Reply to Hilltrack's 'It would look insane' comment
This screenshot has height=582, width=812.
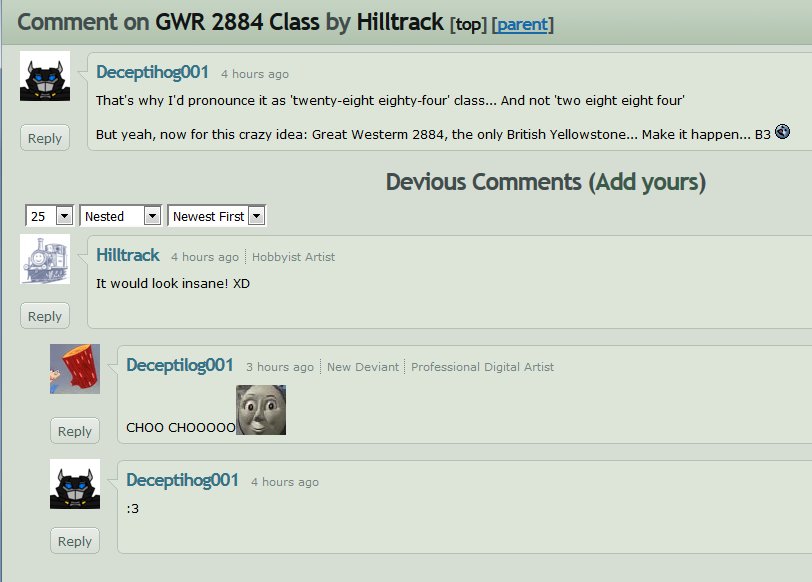tap(45, 316)
